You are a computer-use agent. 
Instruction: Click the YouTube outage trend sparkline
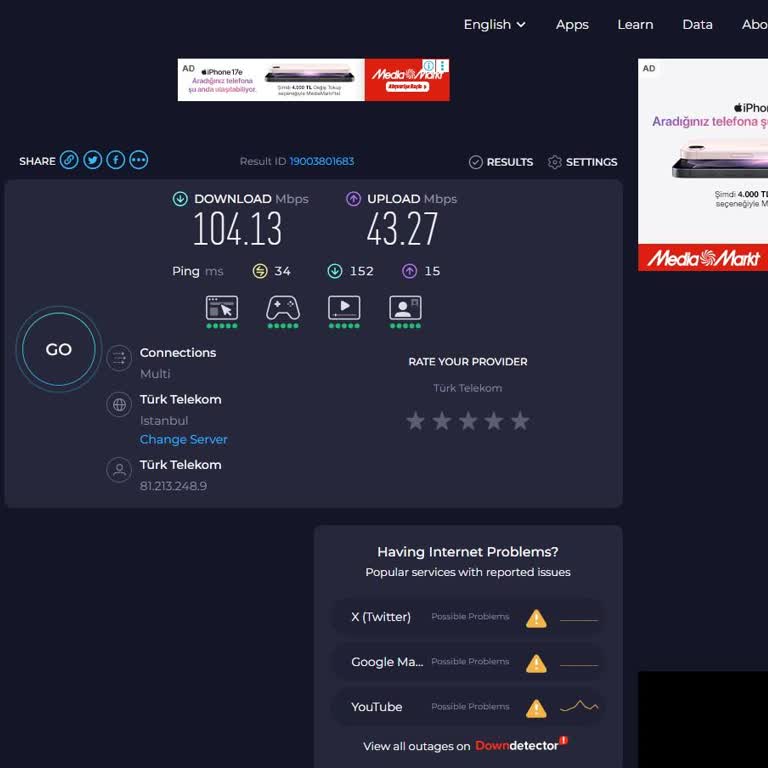pos(579,706)
